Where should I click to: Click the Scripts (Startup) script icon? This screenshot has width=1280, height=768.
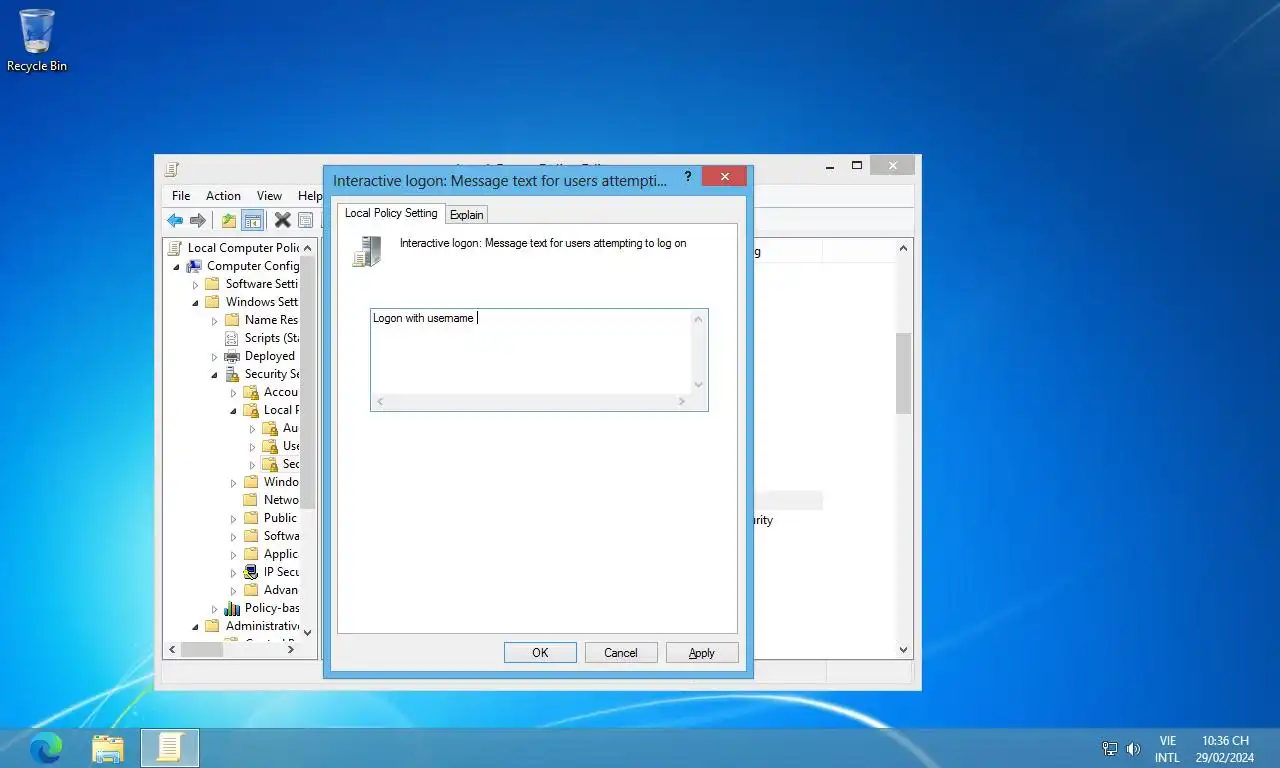tap(232, 338)
